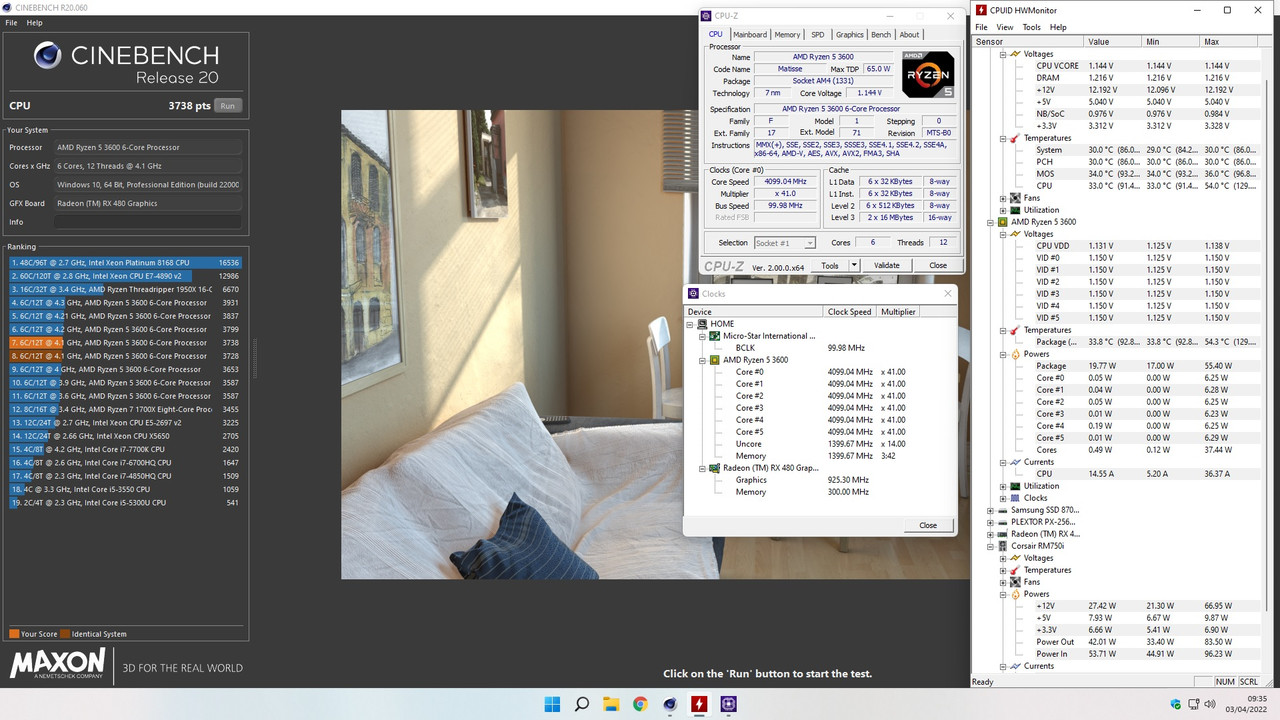Click the Fans icon under motherboard in HWMonitor
Viewport: 1280px width, 720px height.
click(x=1015, y=198)
